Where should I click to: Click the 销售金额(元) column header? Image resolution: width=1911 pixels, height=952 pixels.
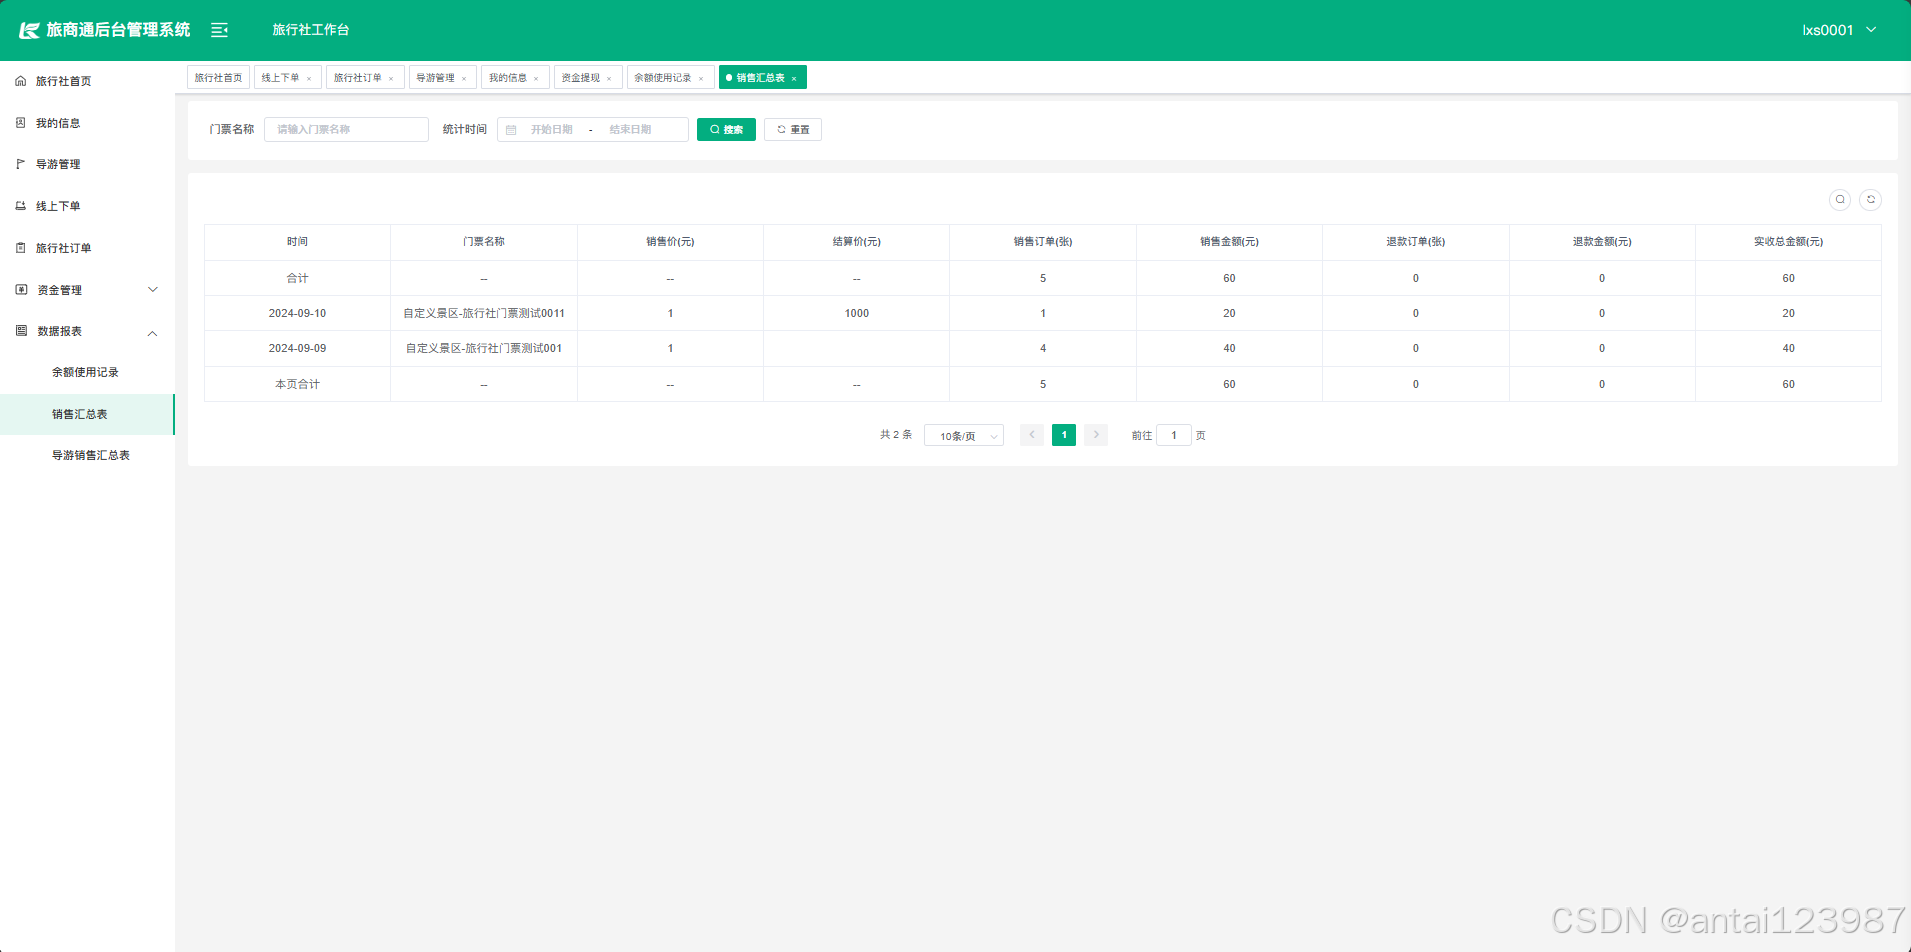click(x=1229, y=242)
